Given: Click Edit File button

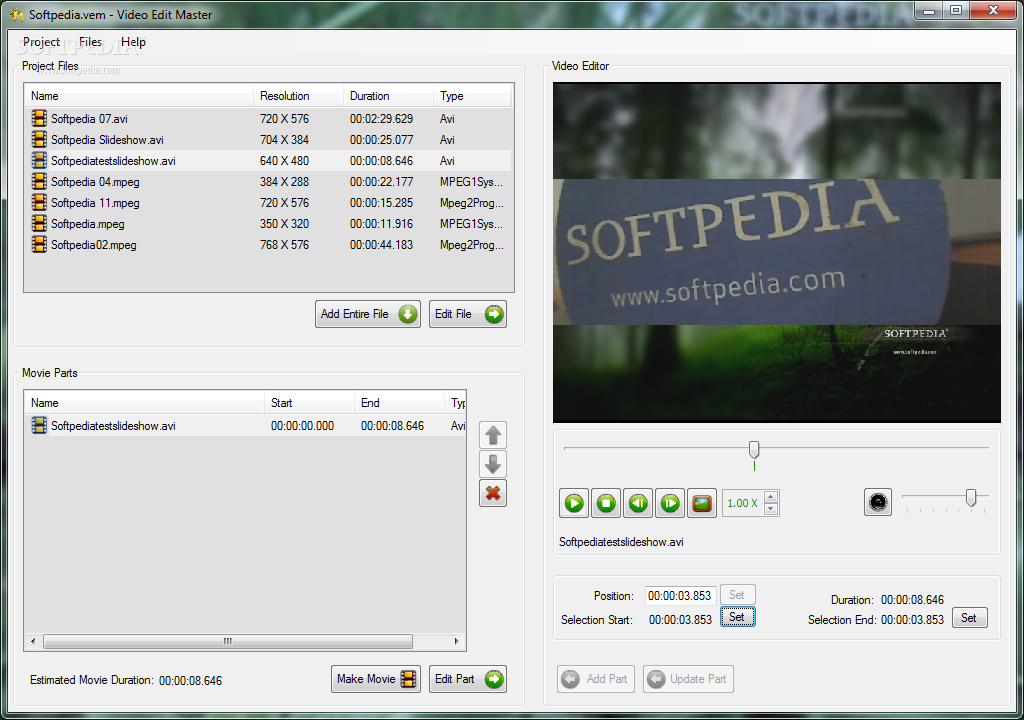Looking at the screenshot, I should click(468, 314).
